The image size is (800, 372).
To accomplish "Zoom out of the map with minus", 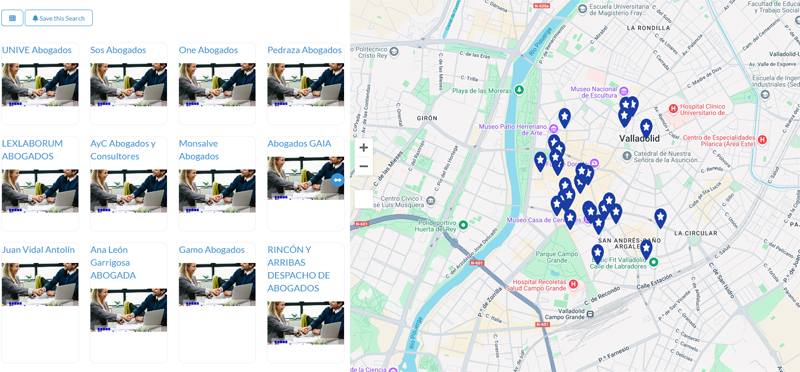I will (x=364, y=166).
